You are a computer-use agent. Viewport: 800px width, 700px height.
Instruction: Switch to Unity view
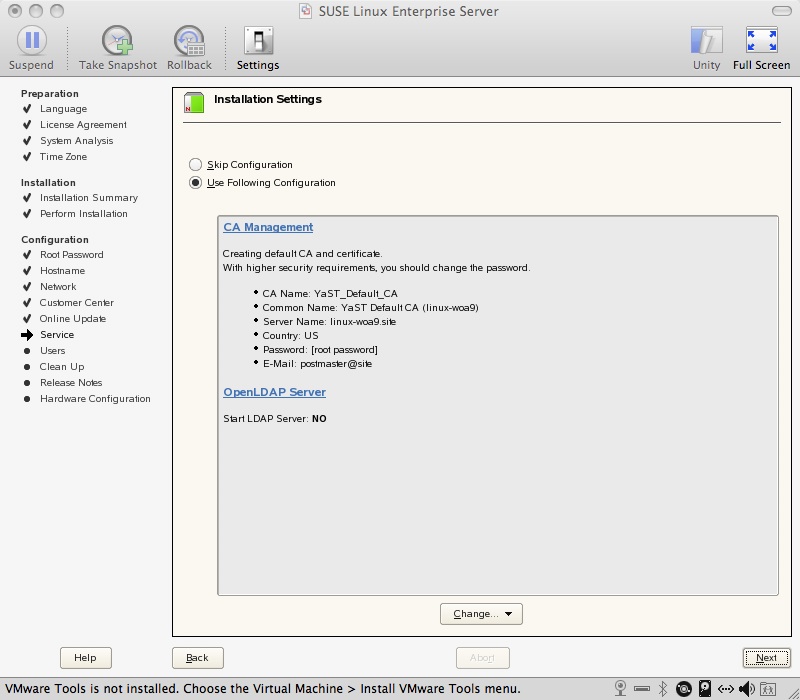[x=707, y=48]
